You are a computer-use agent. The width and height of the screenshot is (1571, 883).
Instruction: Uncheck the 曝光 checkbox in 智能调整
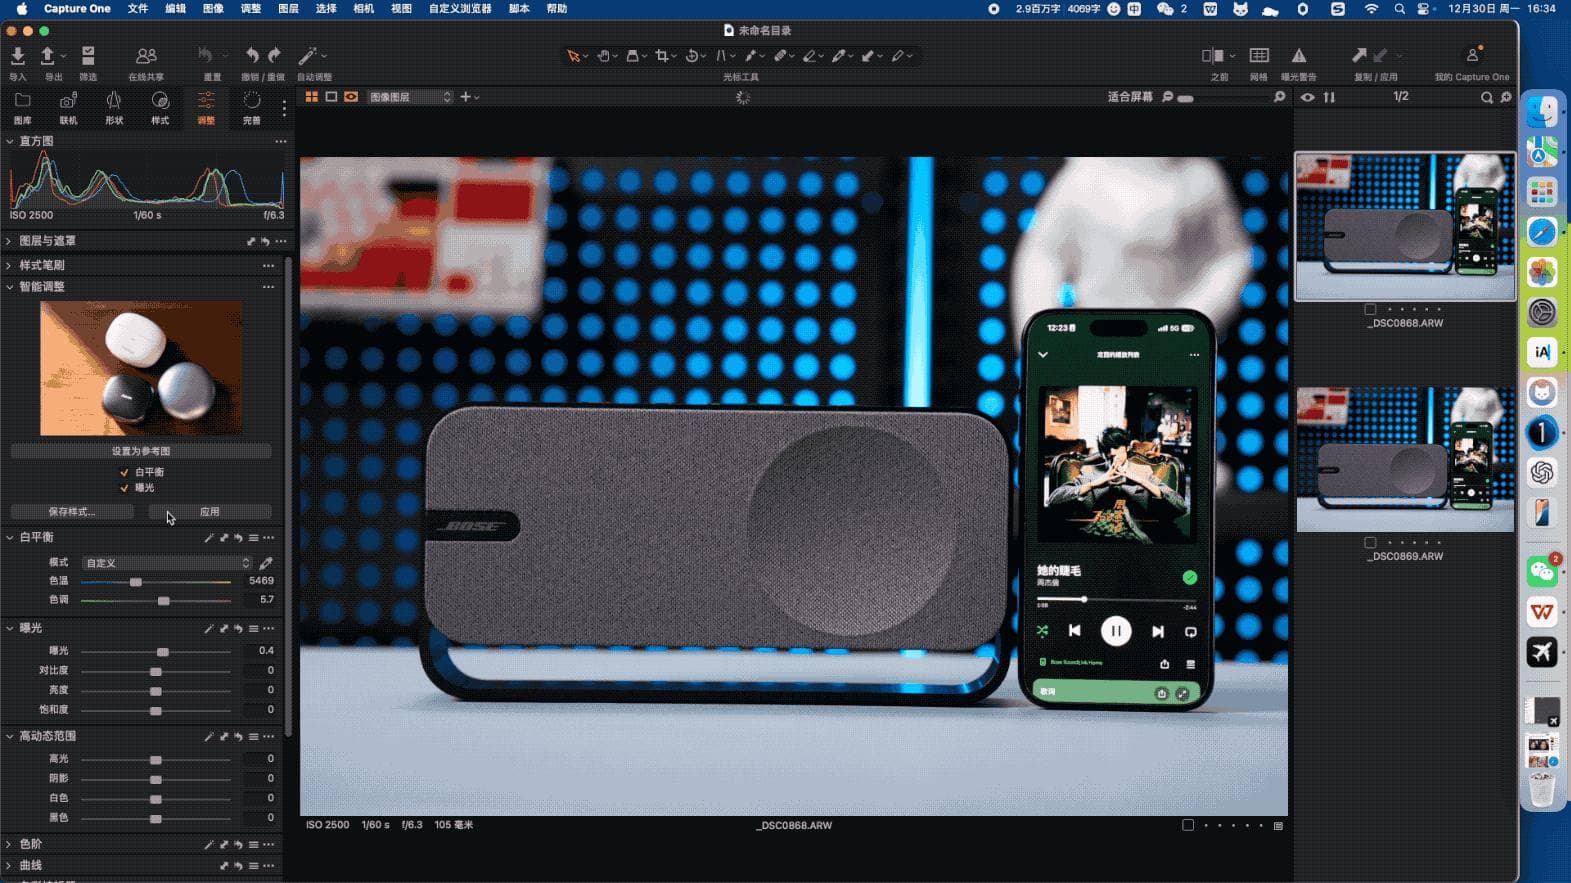click(125, 488)
